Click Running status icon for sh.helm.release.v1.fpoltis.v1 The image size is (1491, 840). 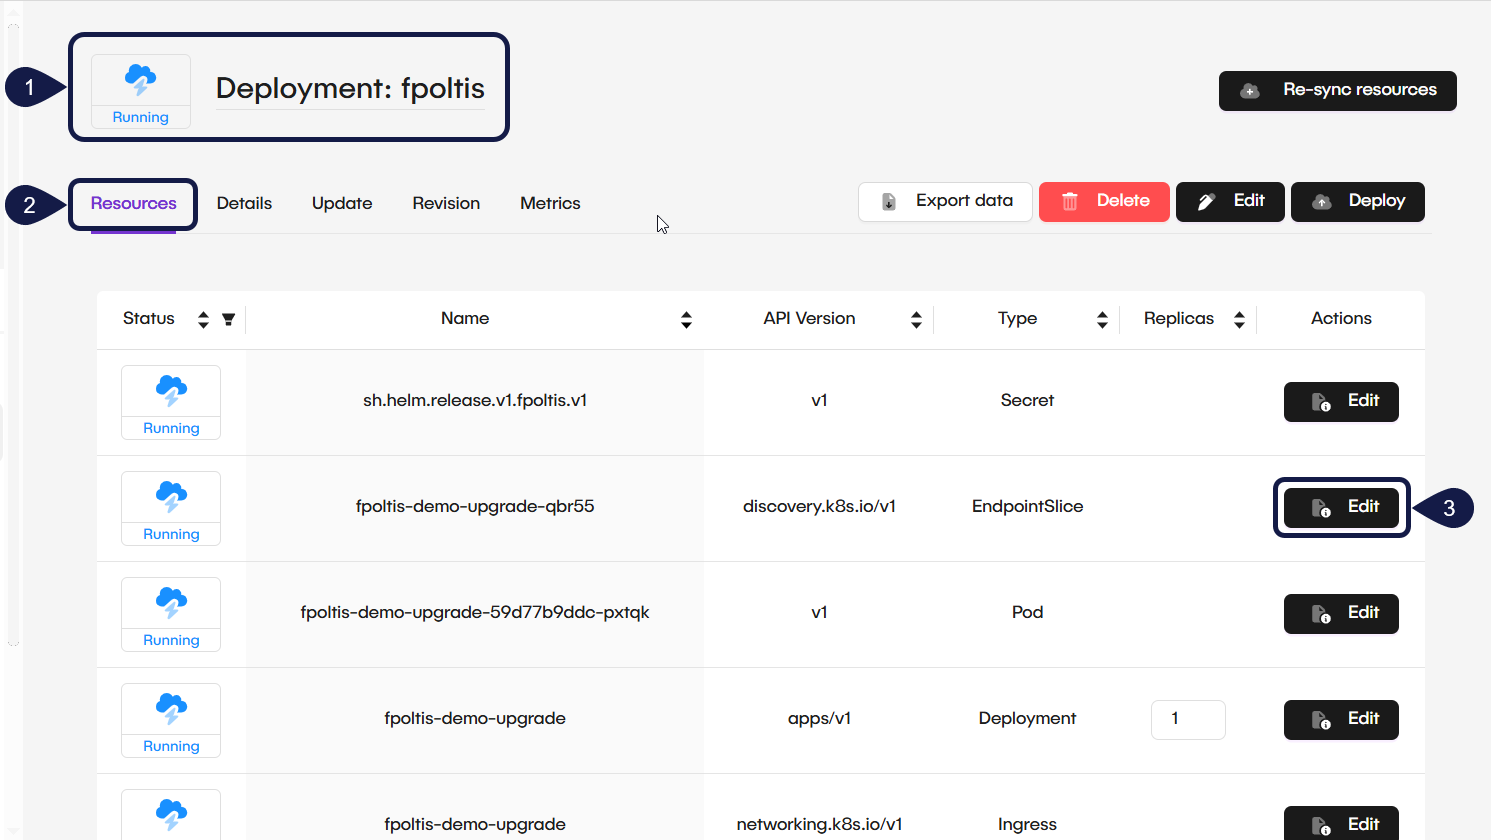point(171,392)
